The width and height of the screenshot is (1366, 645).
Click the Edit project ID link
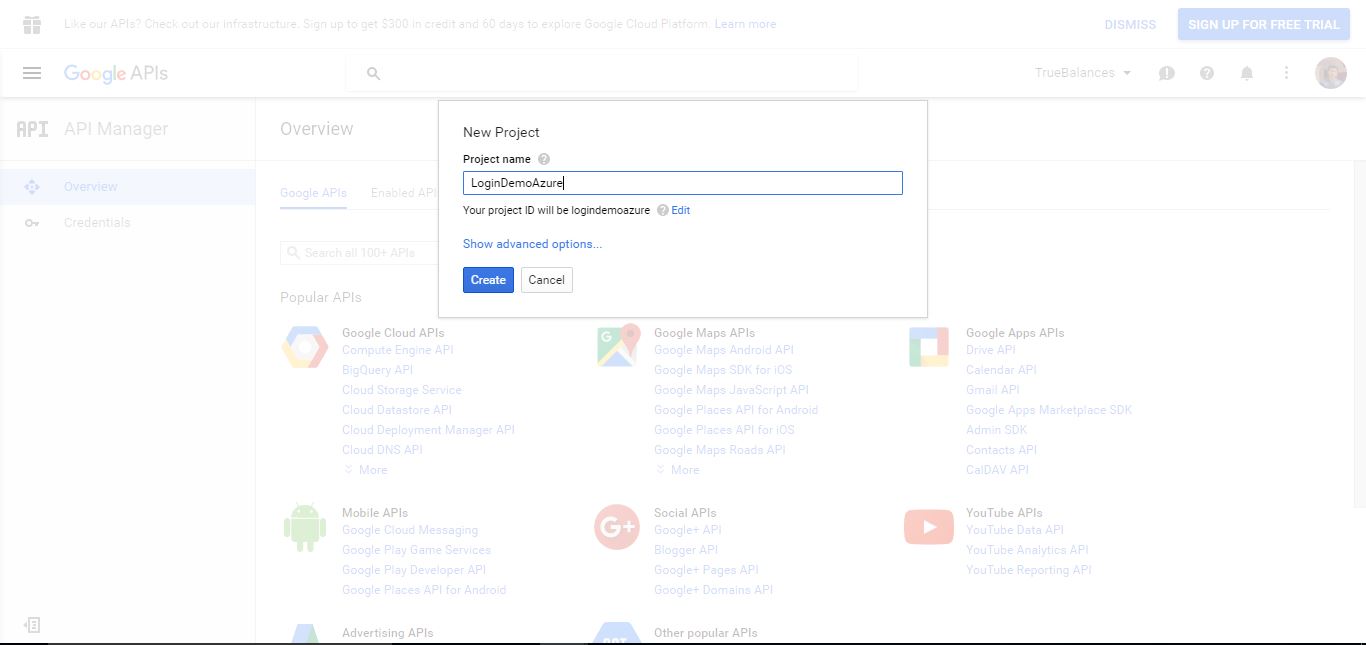(681, 210)
